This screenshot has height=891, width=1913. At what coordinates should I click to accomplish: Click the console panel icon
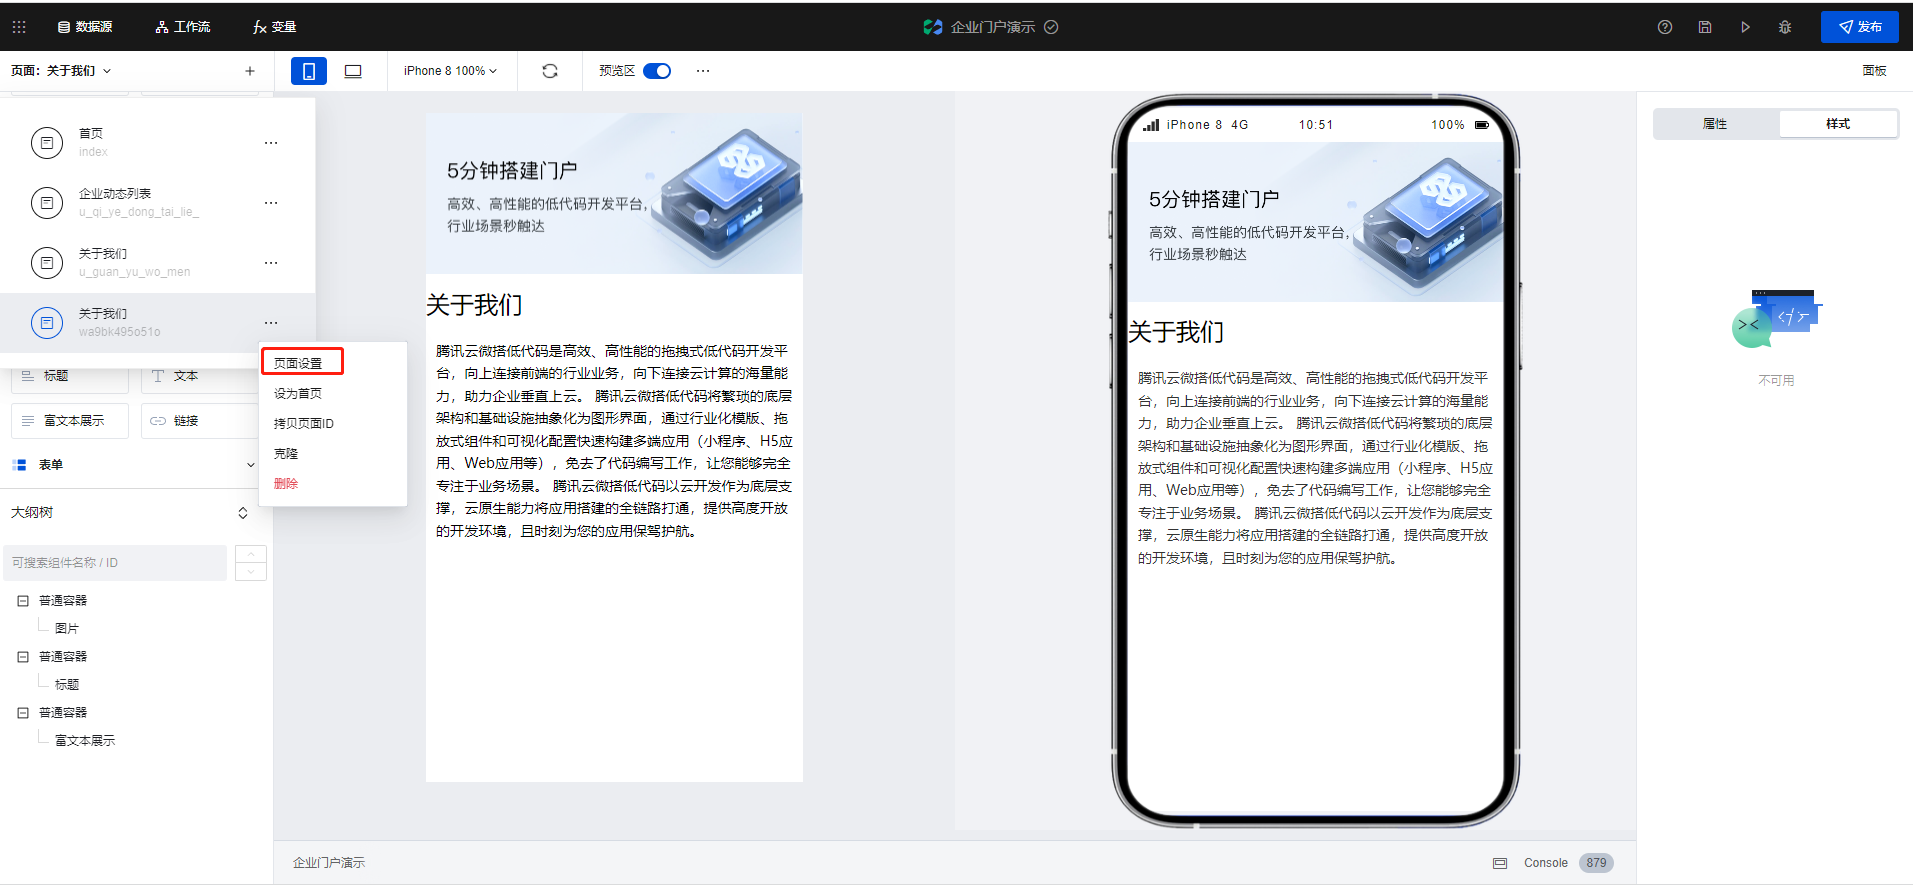(x=1500, y=863)
